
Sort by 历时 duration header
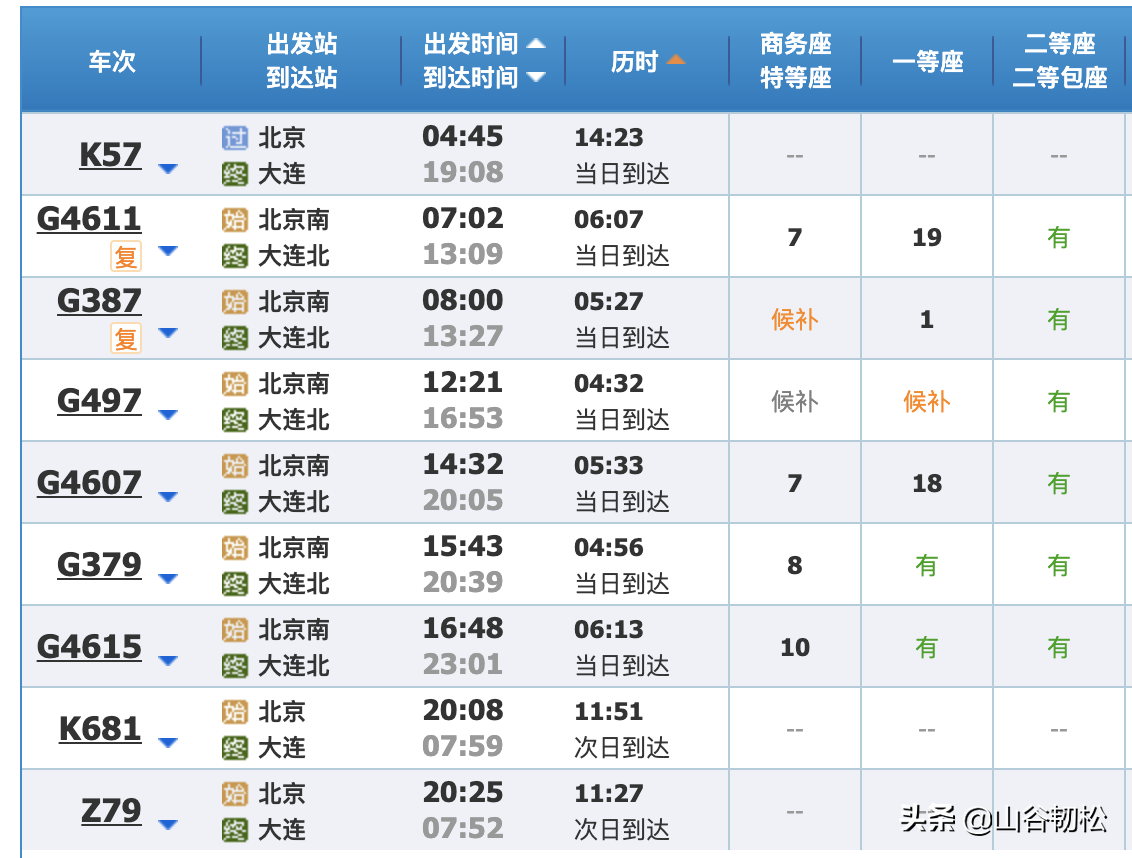[x=635, y=61]
